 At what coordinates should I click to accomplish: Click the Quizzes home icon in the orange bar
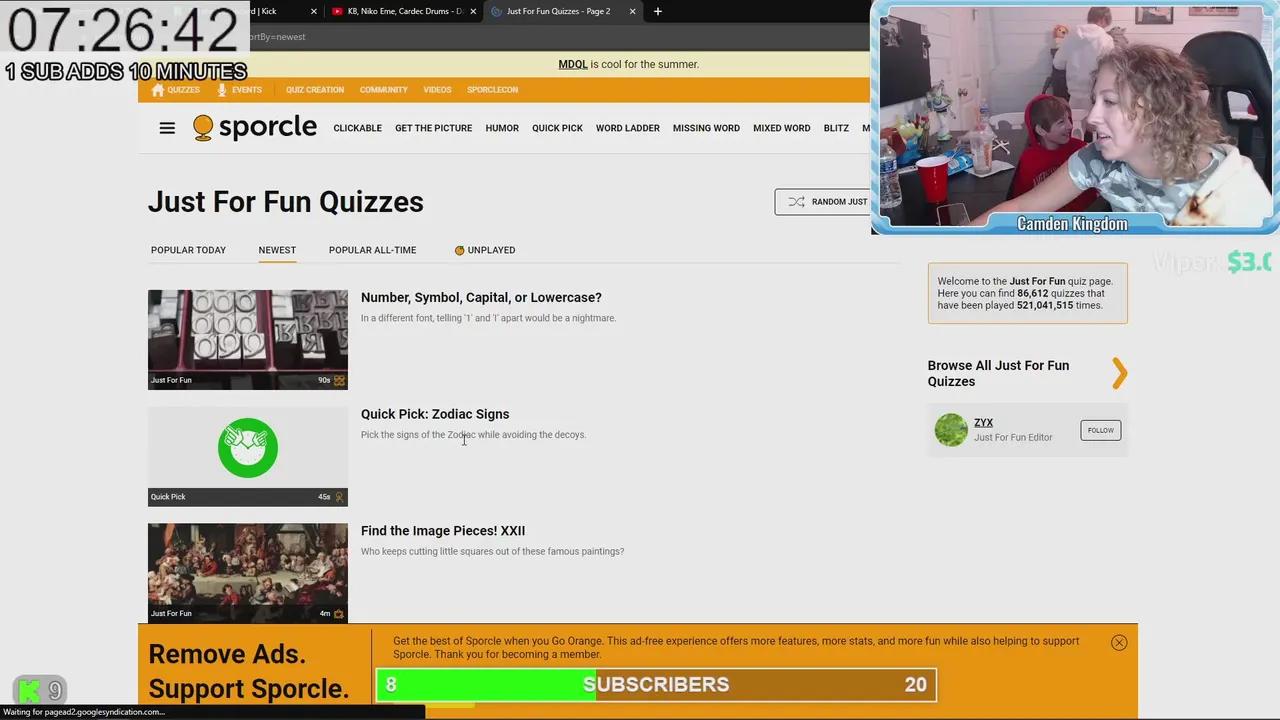[158, 90]
